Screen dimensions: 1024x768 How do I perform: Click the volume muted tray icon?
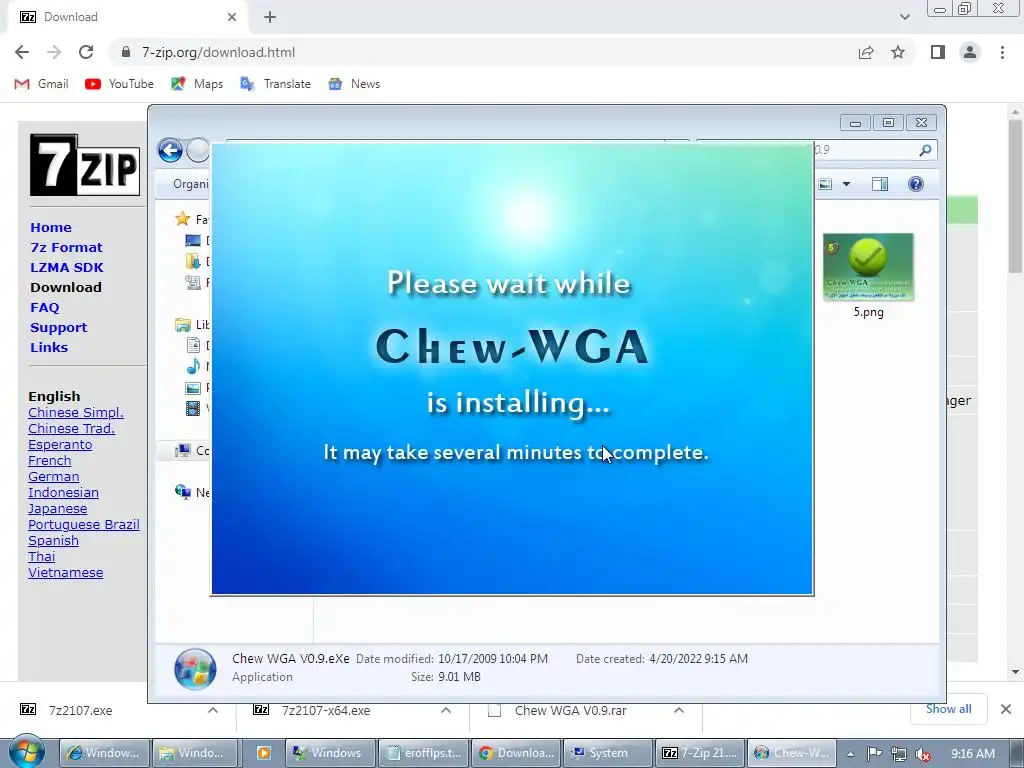[923, 754]
